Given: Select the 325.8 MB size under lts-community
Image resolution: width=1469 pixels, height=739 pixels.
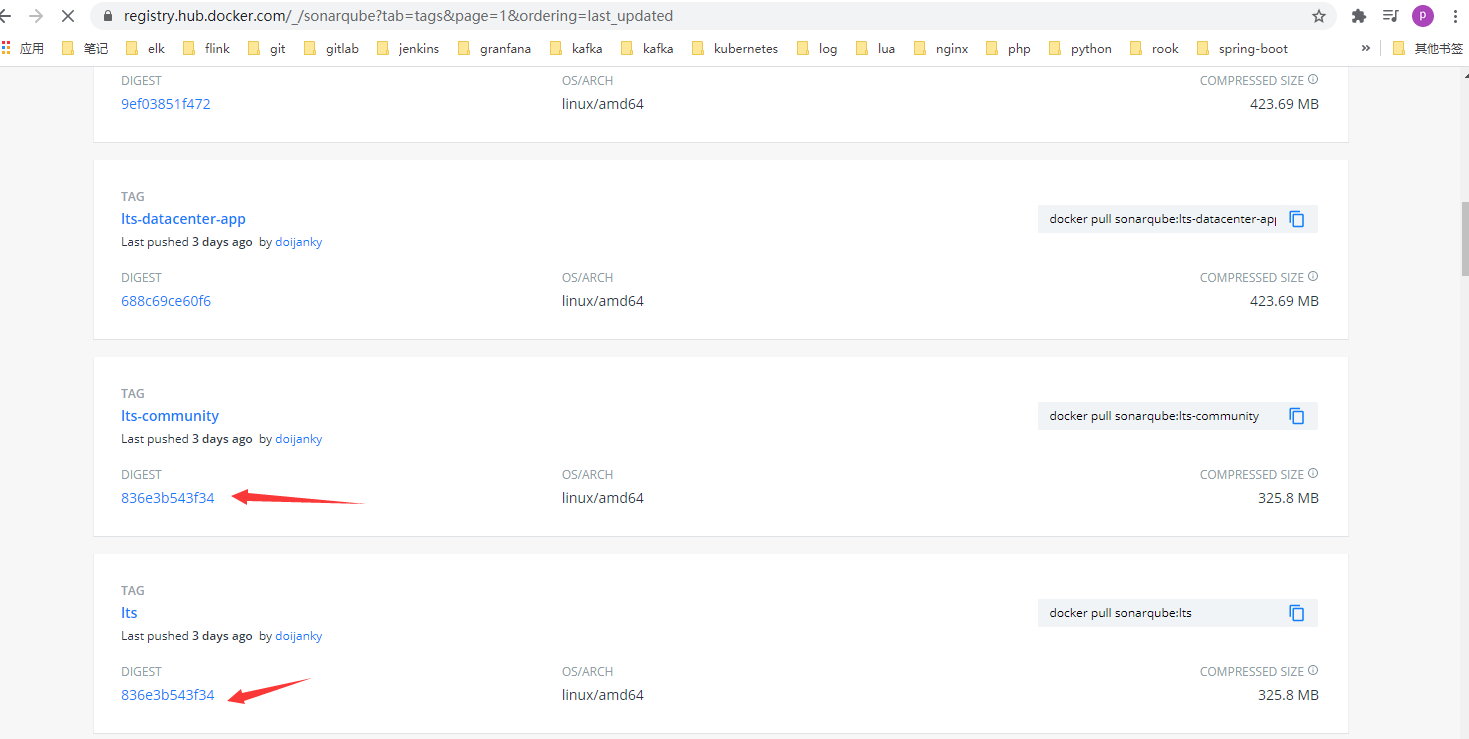Looking at the screenshot, I should point(1288,498).
